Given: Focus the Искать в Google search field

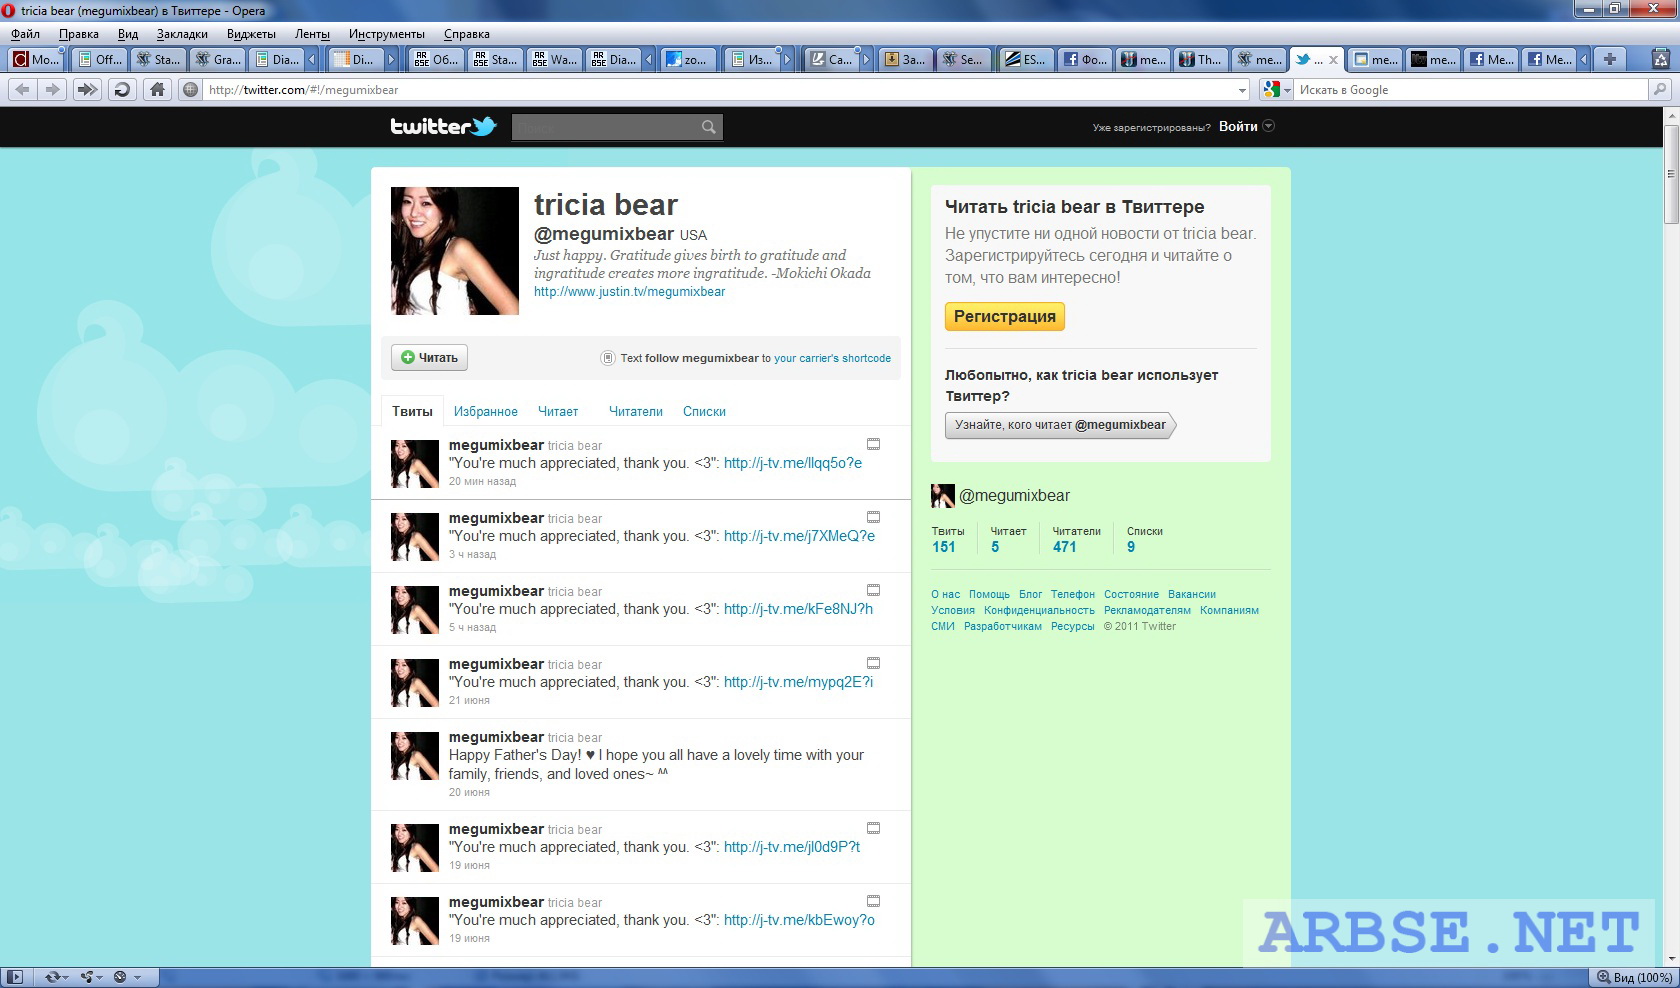Looking at the screenshot, I should point(1472,90).
